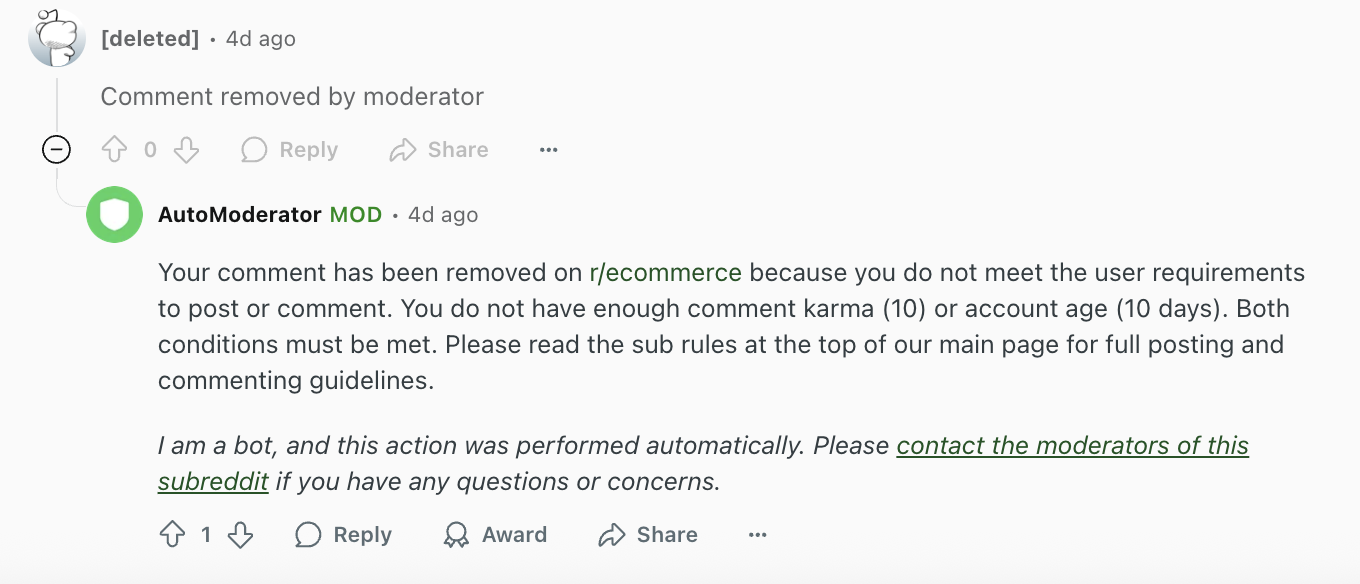
Task: Share the AutoModerator comment
Action: (646, 534)
